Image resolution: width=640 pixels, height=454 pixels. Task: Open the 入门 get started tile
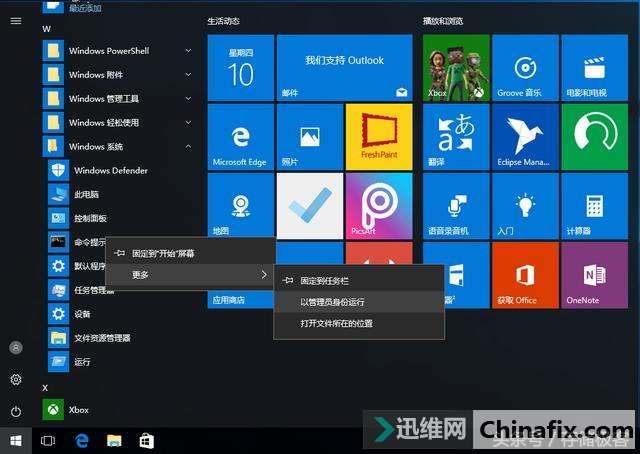point(525,206)
